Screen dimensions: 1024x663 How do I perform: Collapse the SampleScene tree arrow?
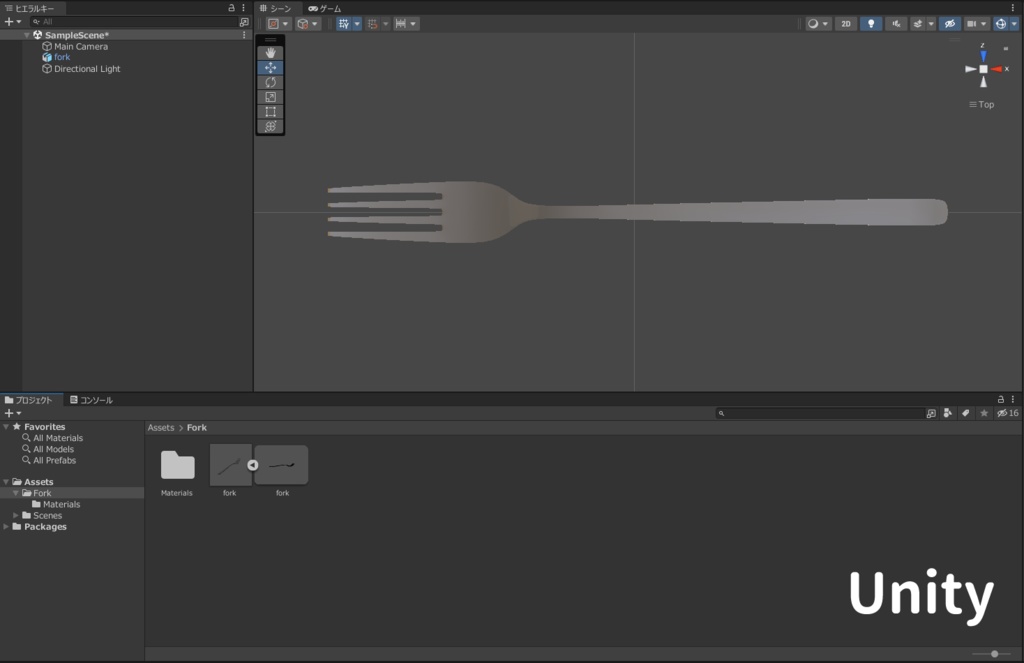point(27,35)
